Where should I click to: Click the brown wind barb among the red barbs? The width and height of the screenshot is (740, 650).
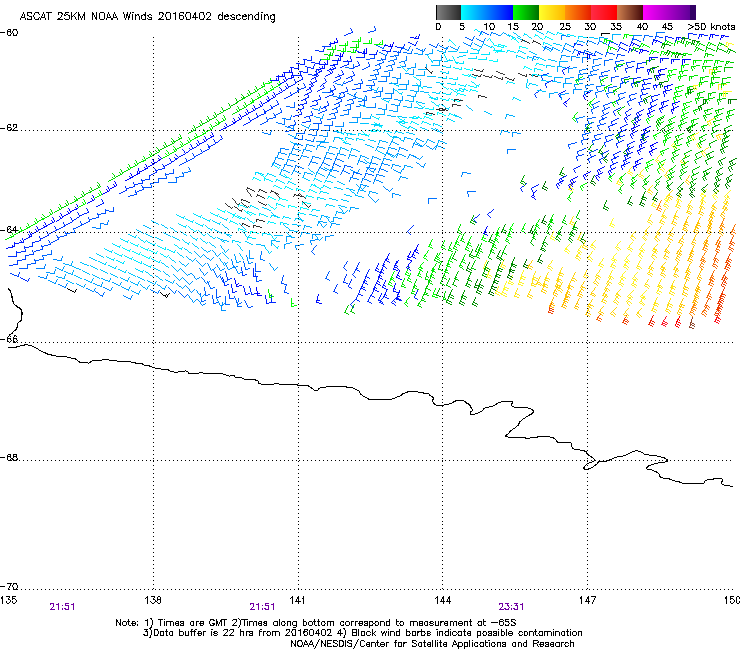pyautogui.click(x=692, y=323)
